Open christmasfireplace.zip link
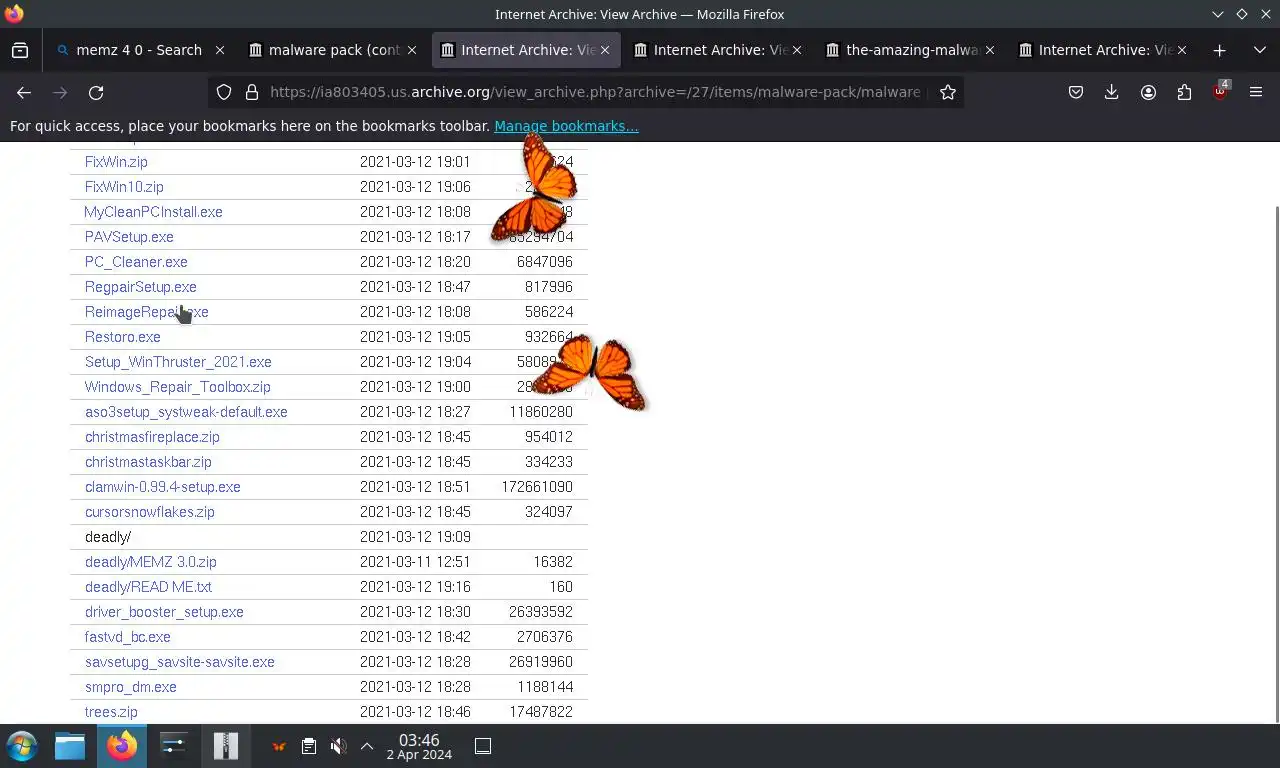Viewport: 1280px width, 768px height. coord(152,437)
